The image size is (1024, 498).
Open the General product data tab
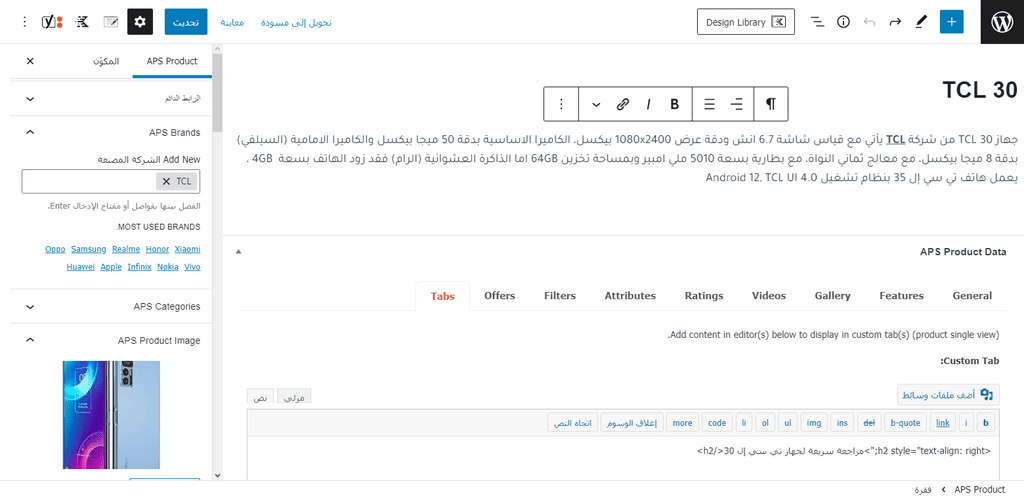click(972, 296)
